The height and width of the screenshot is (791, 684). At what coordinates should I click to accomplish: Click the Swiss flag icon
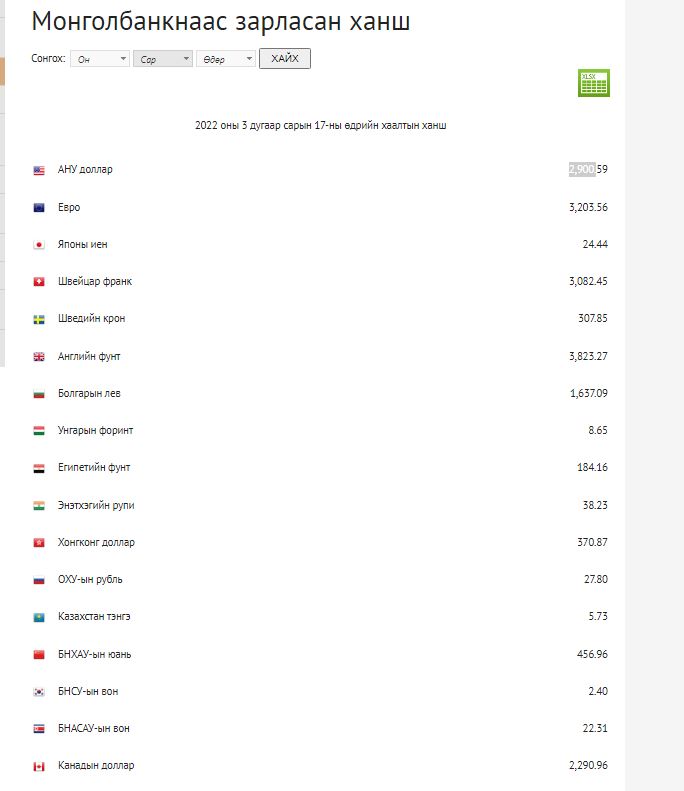[x=39, y=282]
